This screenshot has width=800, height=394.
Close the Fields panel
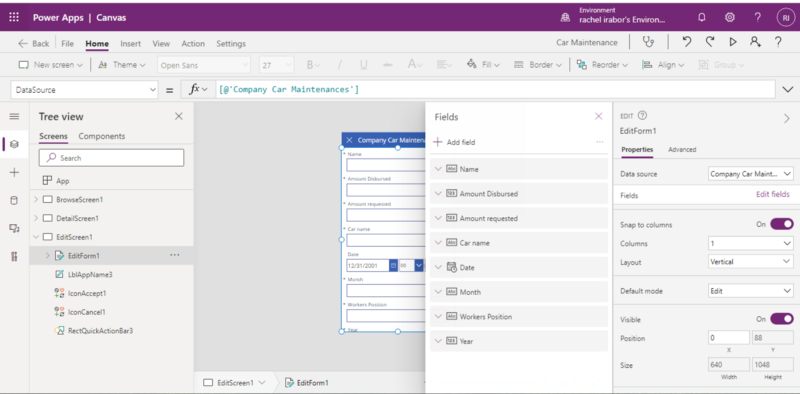click(598, 116)
